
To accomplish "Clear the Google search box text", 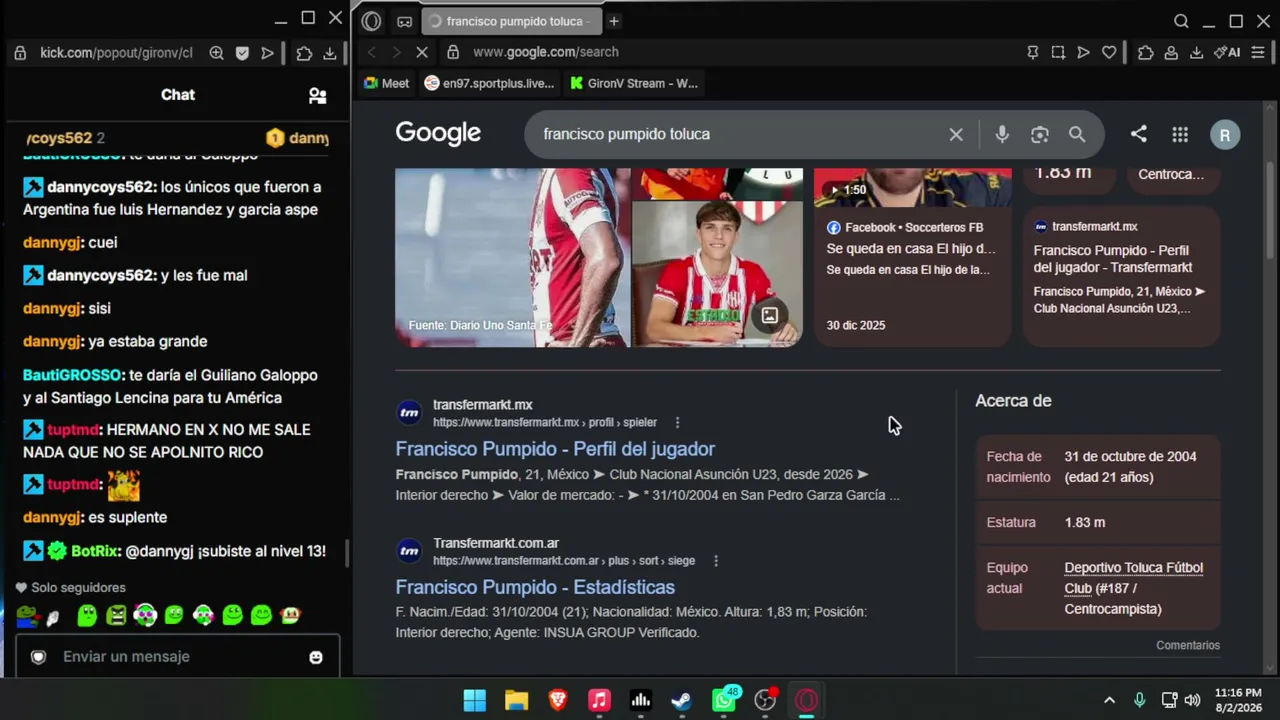I will click(x=956, y=134).
